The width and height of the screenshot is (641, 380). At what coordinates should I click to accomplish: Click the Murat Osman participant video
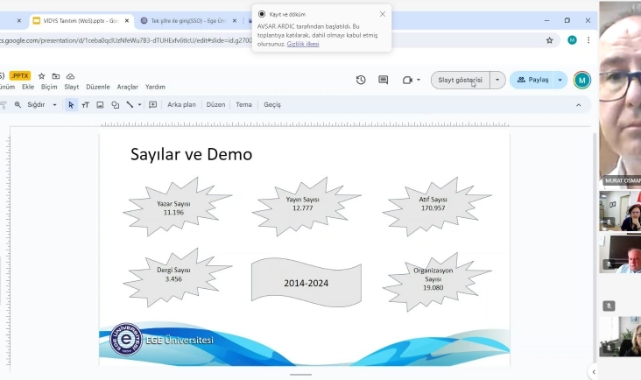pyautogui.click(x=620, y=94)
